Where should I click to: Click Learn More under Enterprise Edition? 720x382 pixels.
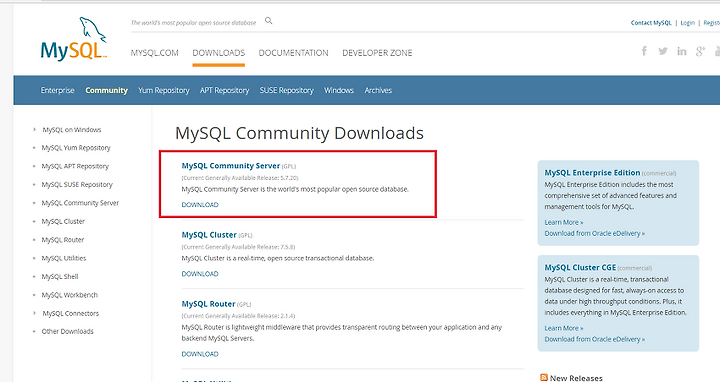point(564,222)
